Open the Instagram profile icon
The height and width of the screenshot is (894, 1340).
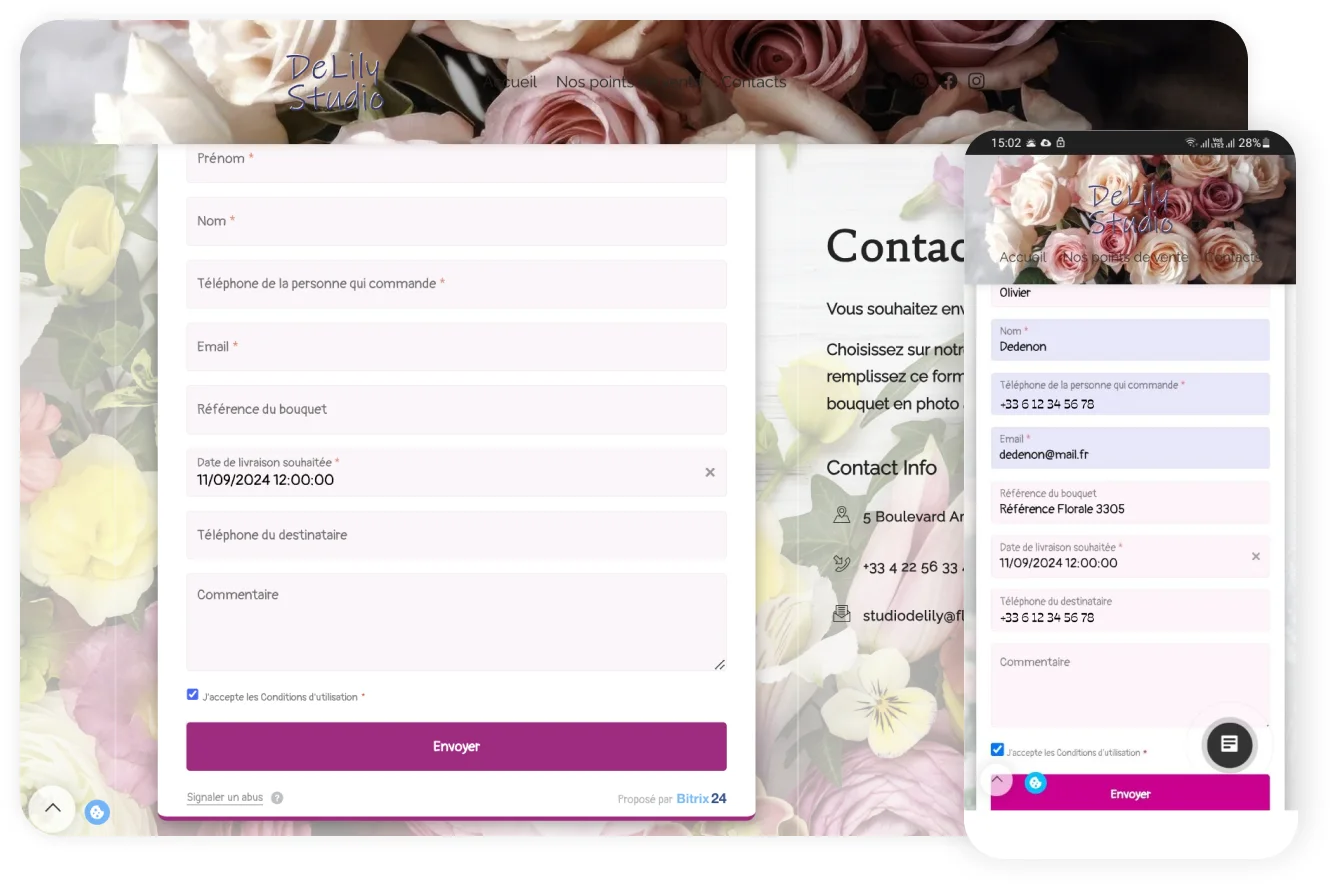(x=976, y=81)
